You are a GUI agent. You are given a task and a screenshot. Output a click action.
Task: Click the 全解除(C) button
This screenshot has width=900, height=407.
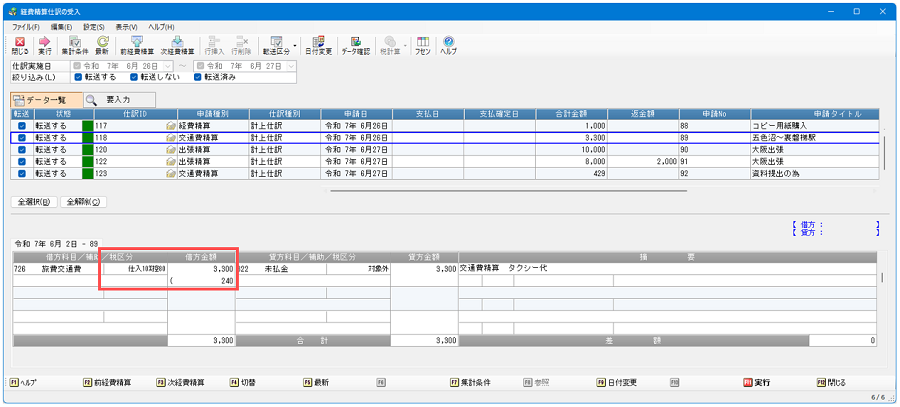click(x=83, y=202)
